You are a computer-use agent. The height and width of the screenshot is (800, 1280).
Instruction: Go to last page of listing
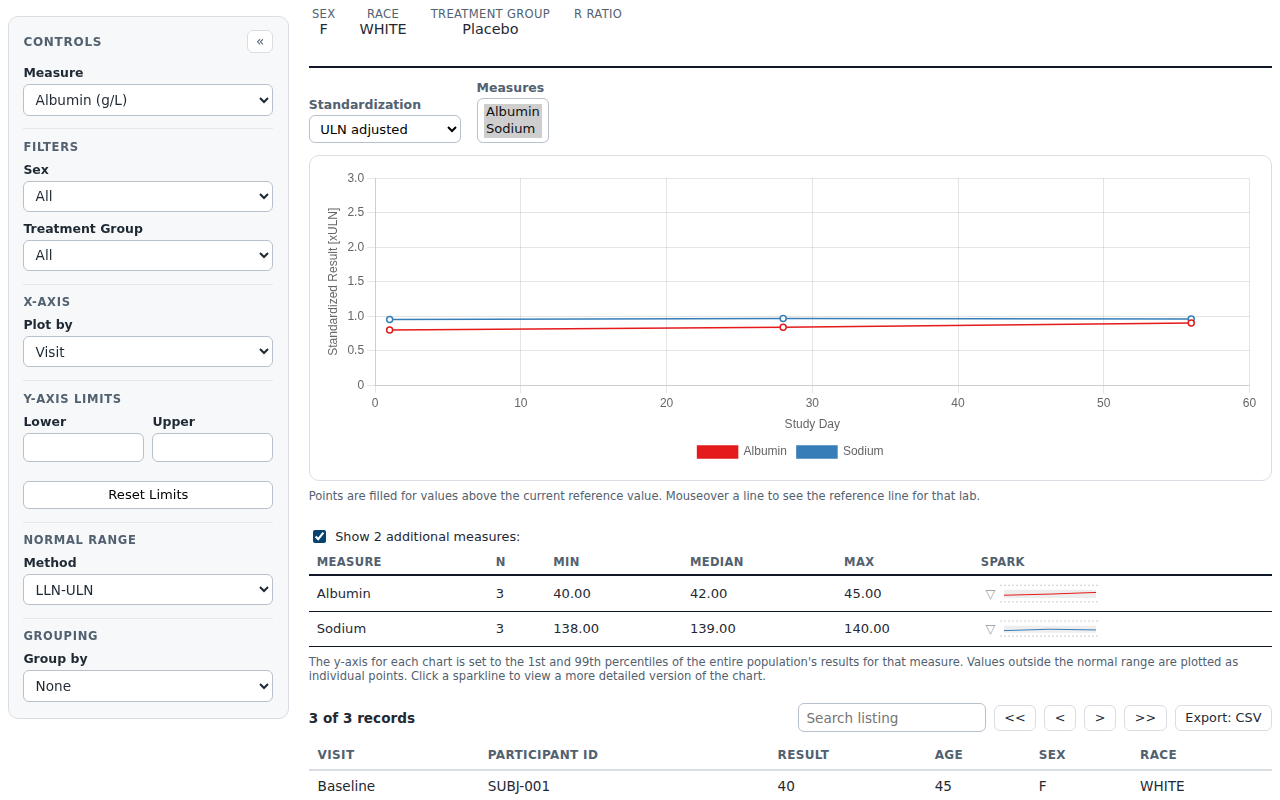click(x=1145, y=718)
